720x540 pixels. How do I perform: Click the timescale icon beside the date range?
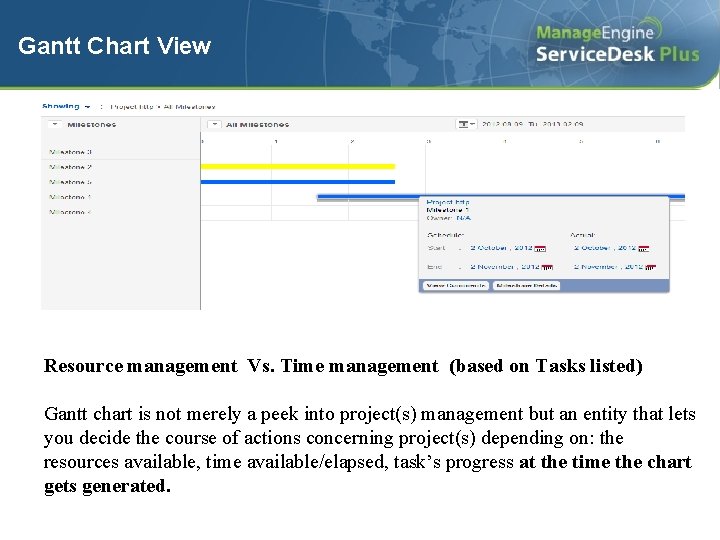pyautogui.click(x=466, y=124)
